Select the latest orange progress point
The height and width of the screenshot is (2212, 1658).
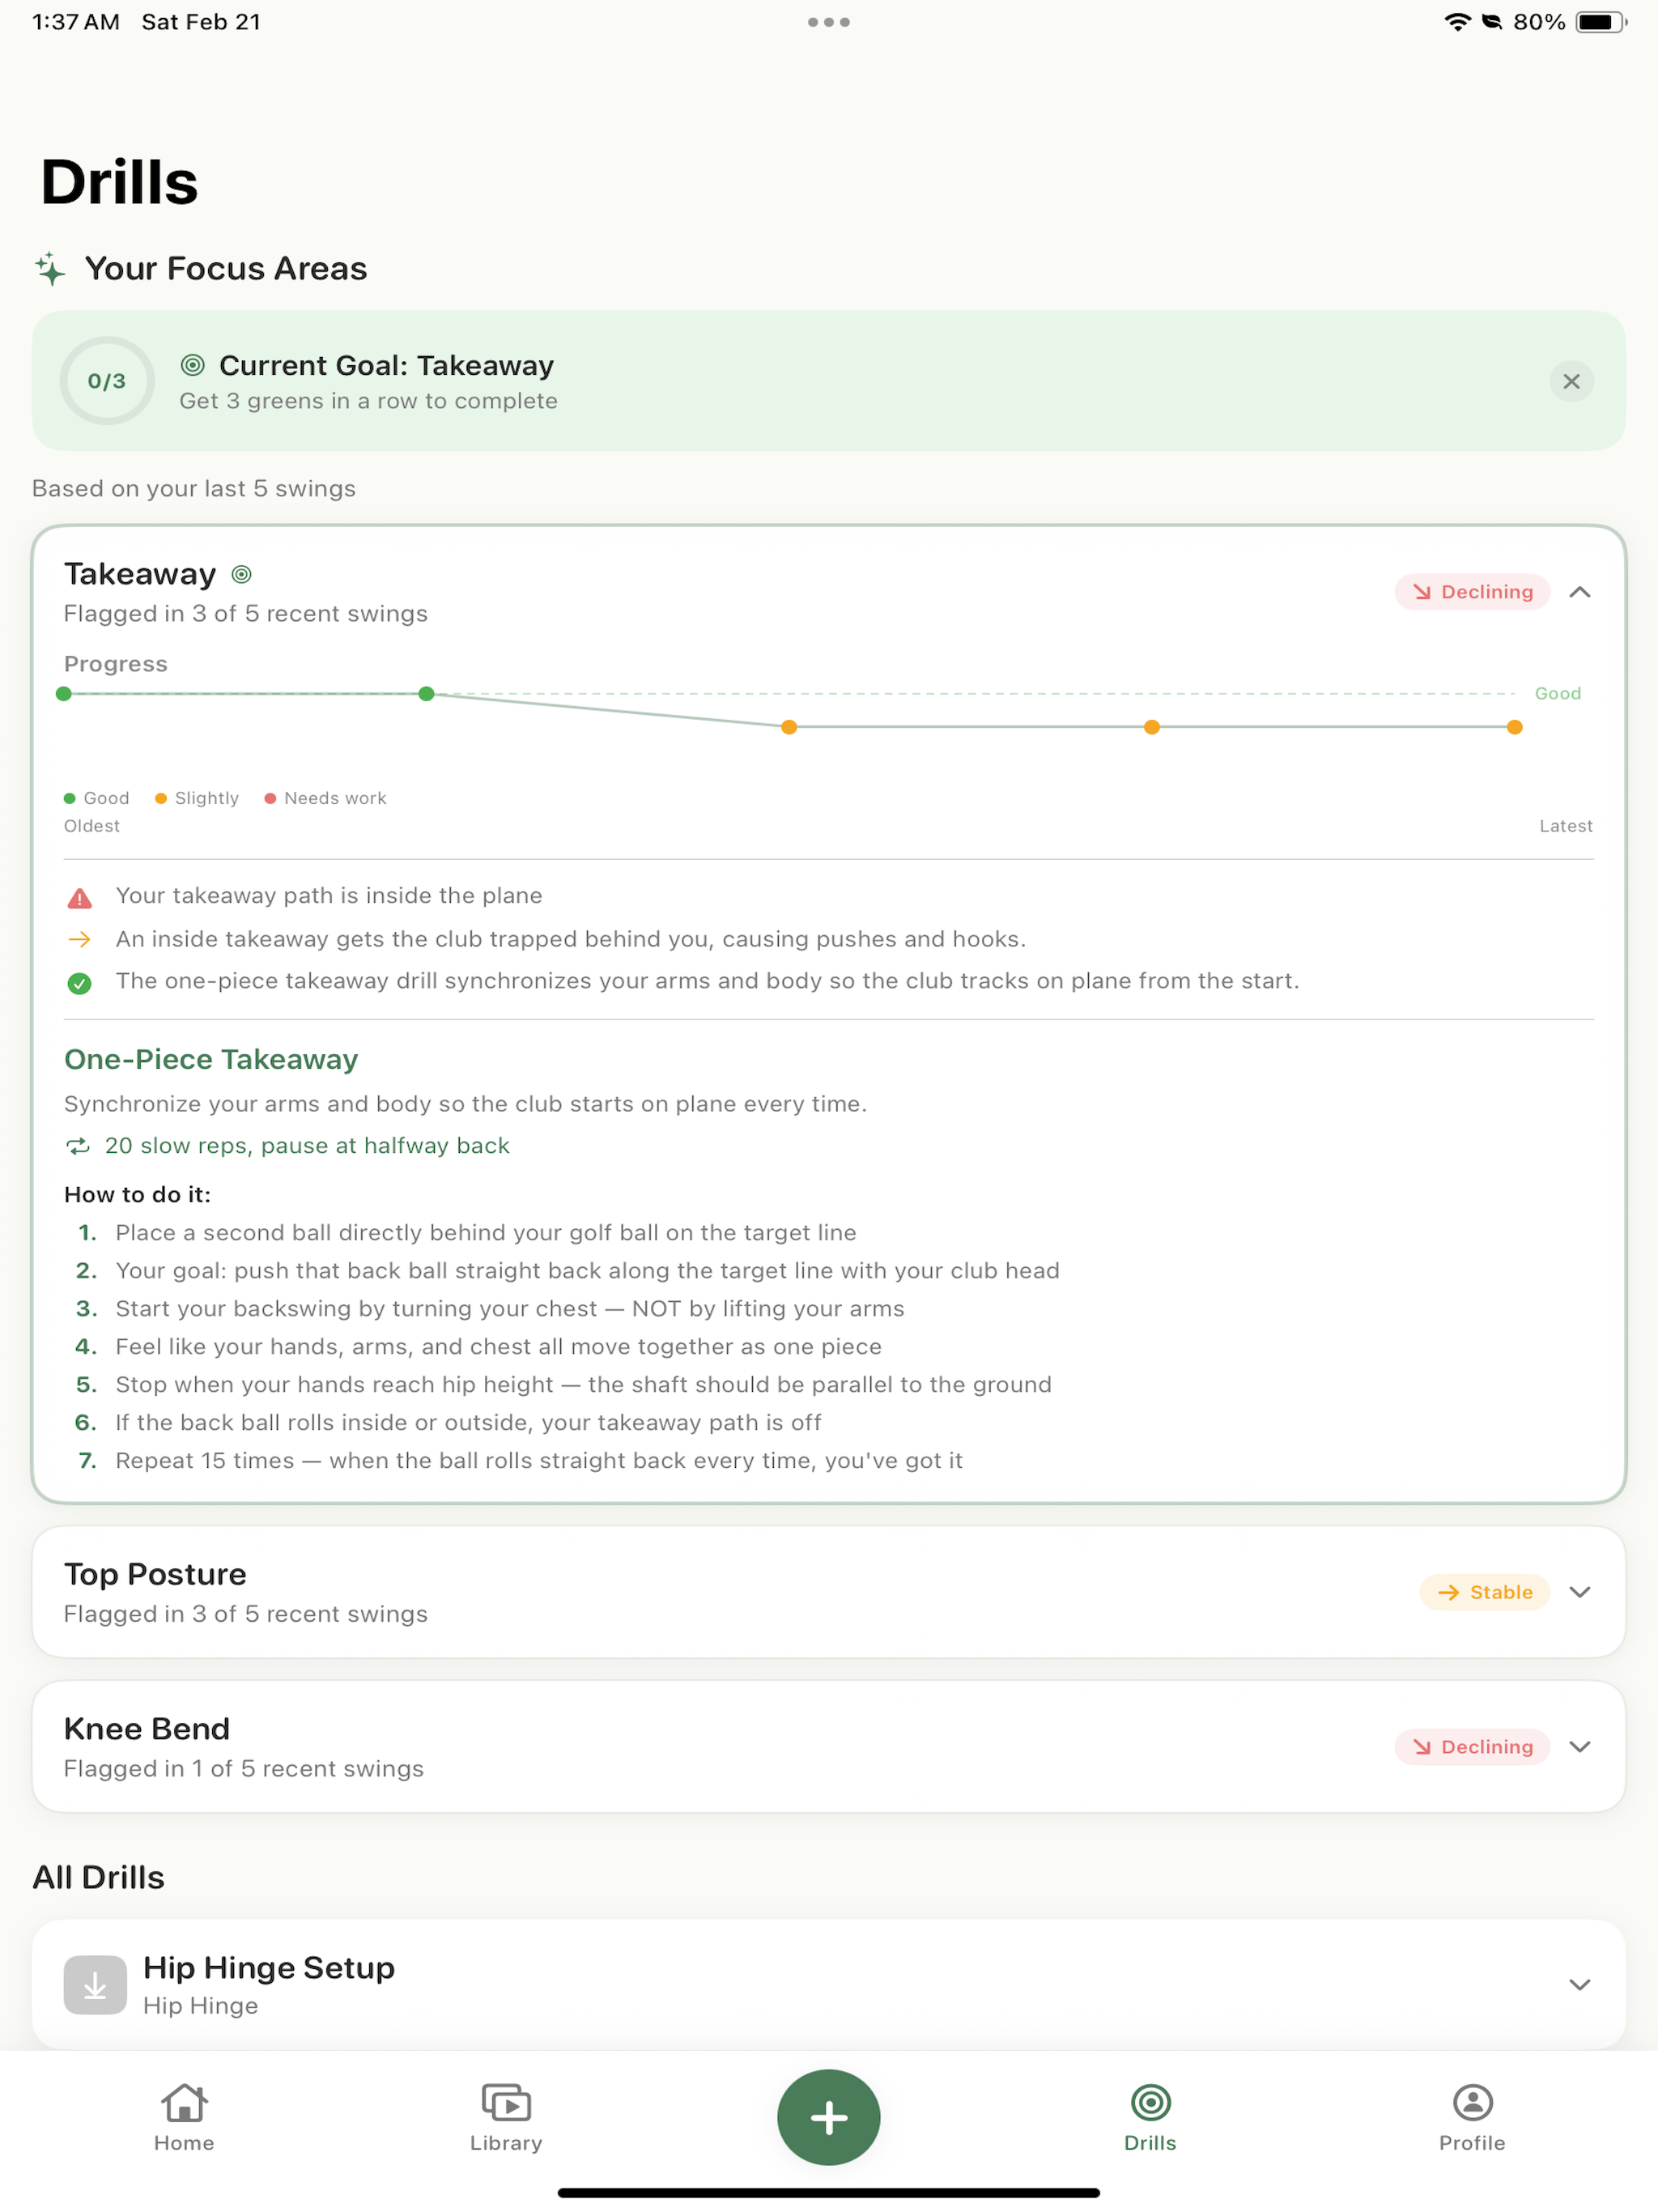(1514, 727)
